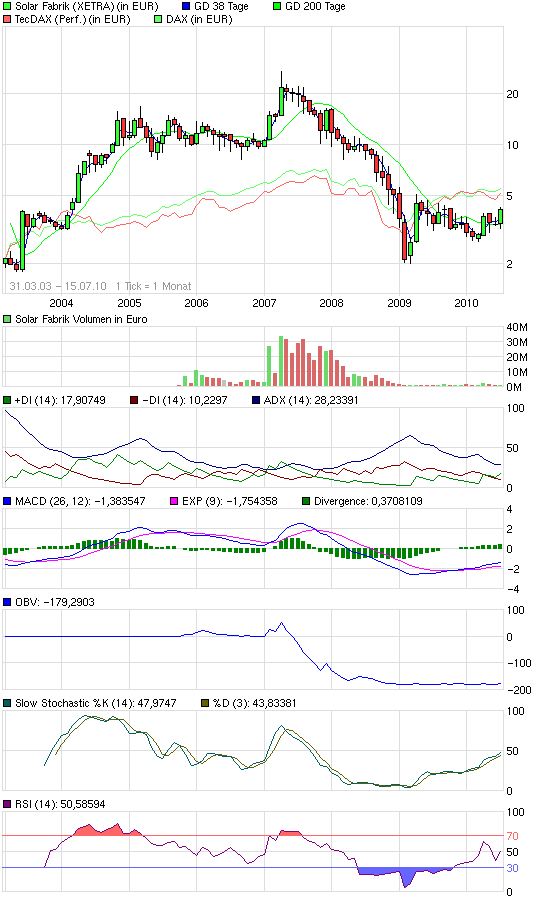Click the 'RSI (14): 50,58594' reading
This screenshot has height=913, width=545.
[x=60, y=804]
